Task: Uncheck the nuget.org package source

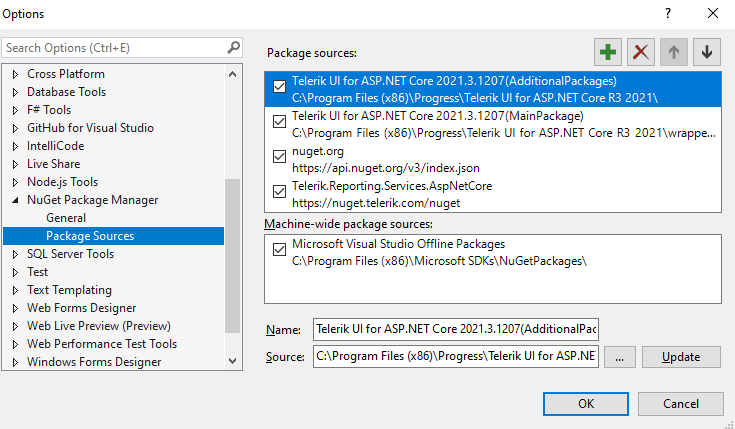Action: pos(279,157)
